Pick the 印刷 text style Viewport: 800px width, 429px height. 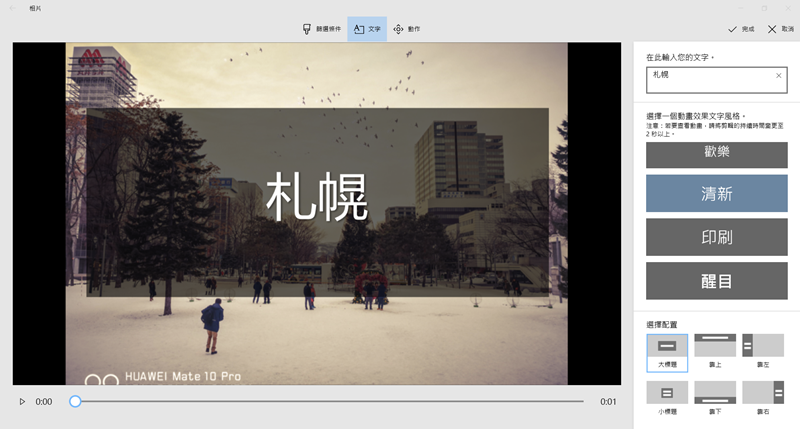[716, 237]
